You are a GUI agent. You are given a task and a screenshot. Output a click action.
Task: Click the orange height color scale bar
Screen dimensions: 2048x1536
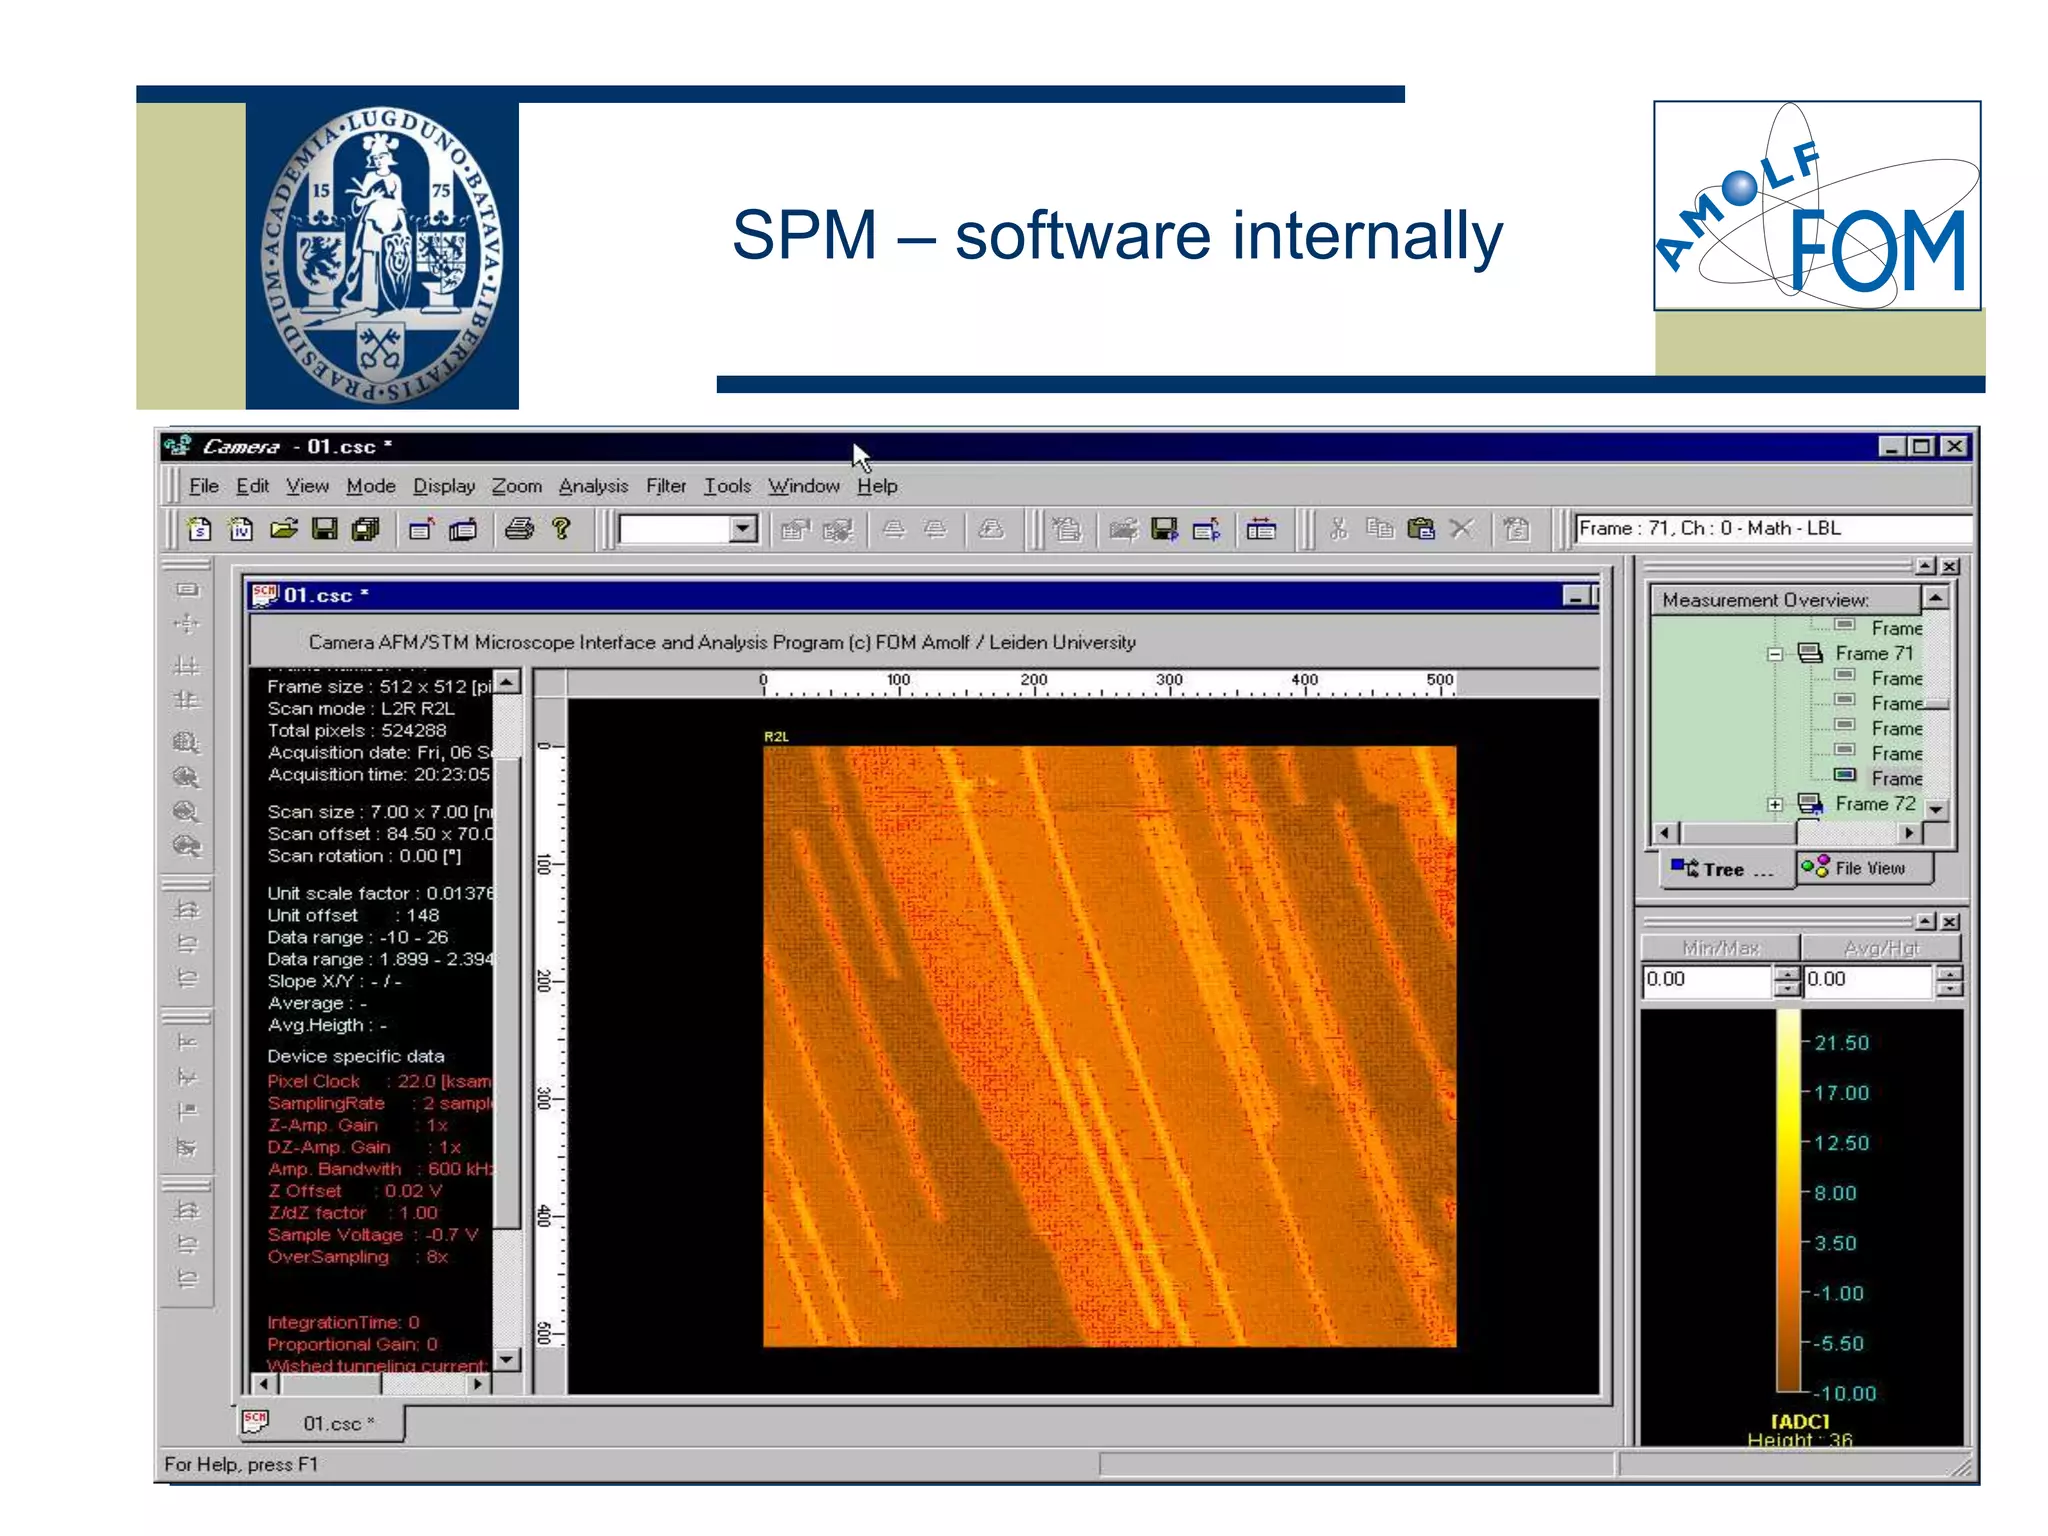[1788, 1200]
